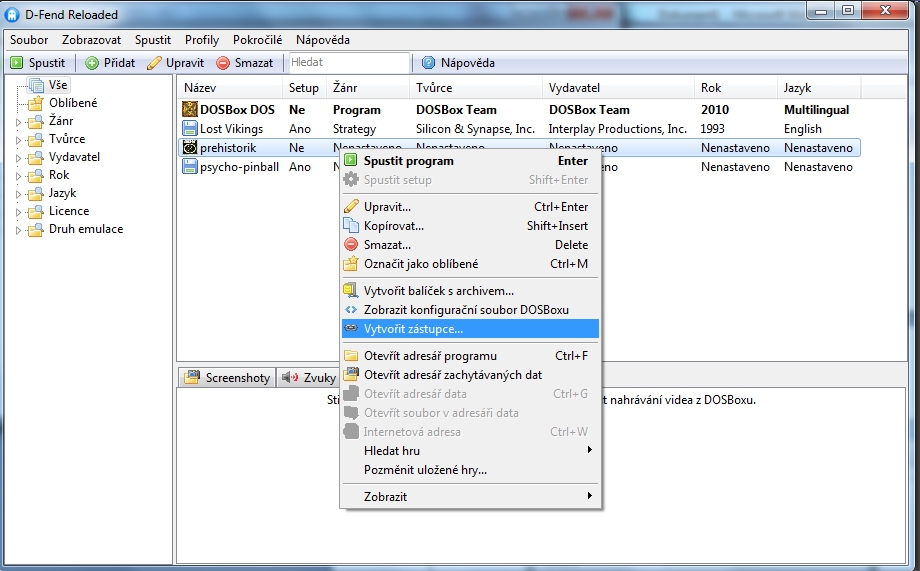
Task: Click the Upravit pencil toolbar icon
Action: (x=154, y=63)
